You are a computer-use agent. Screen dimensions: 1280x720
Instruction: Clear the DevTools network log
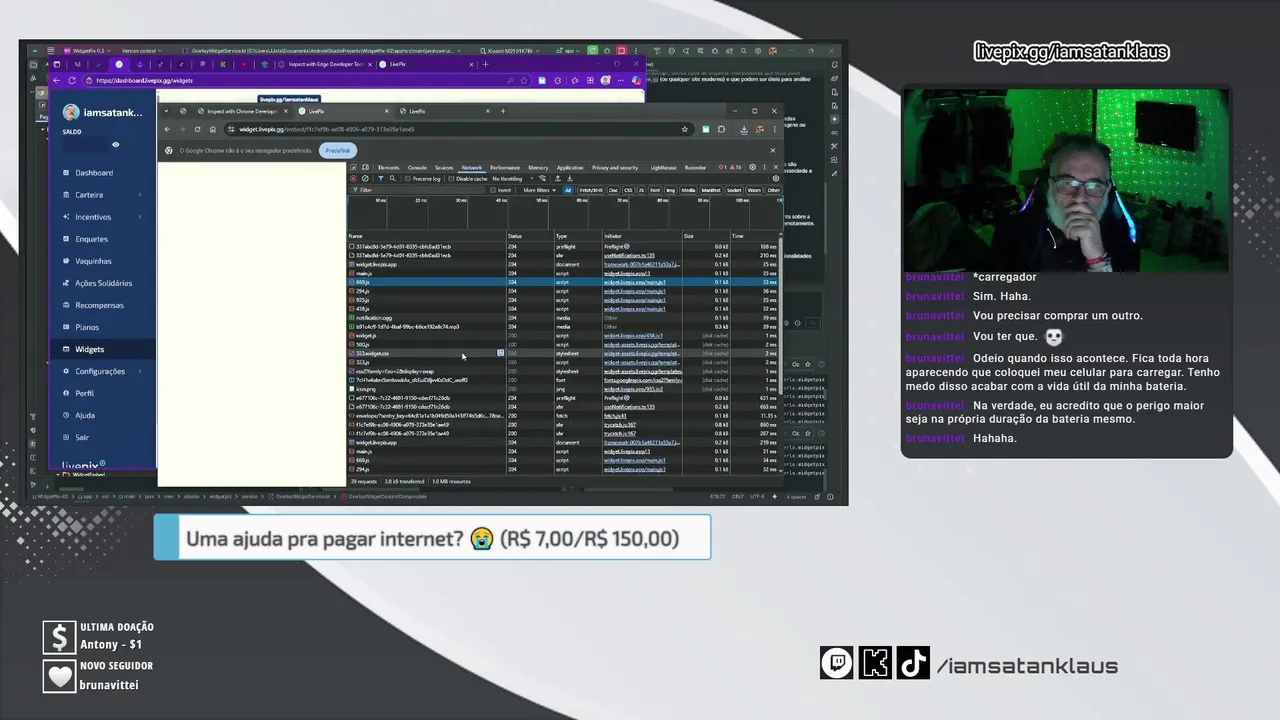(x=365, y=179)
